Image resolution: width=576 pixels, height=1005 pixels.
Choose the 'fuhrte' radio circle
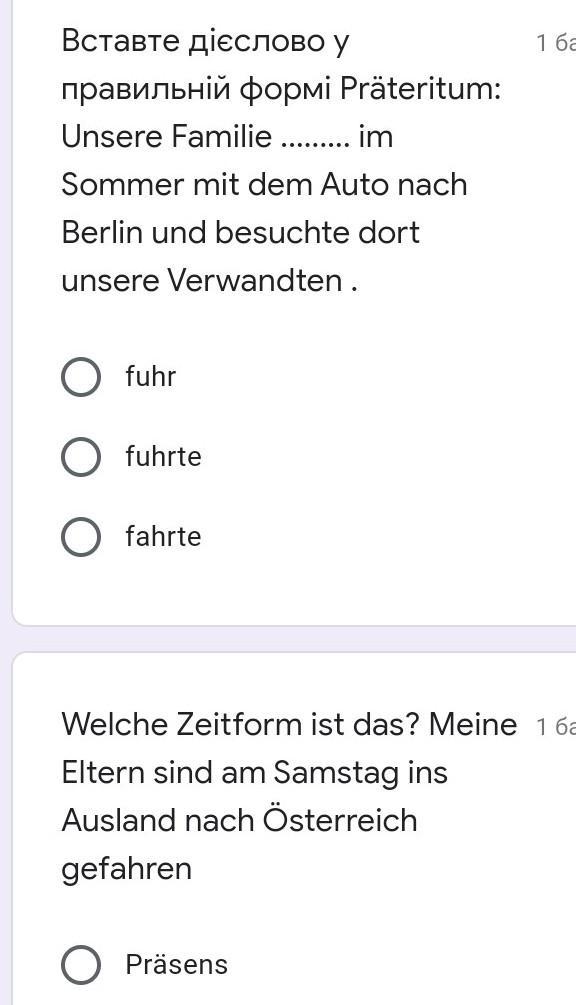(81, 457)
